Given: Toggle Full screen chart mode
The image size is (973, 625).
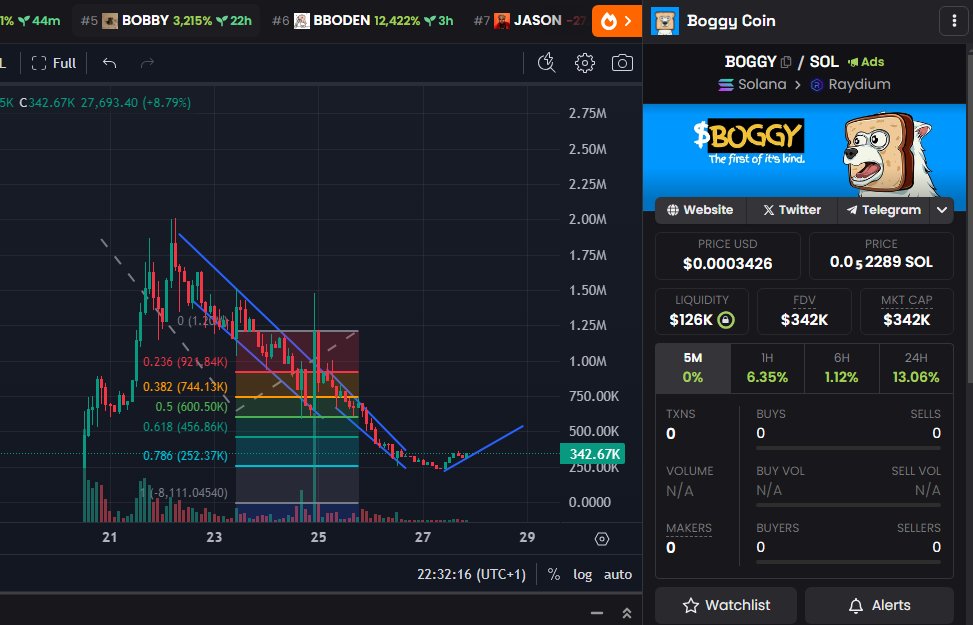Looking at the screenshot, I should click(x=54, y=63).
